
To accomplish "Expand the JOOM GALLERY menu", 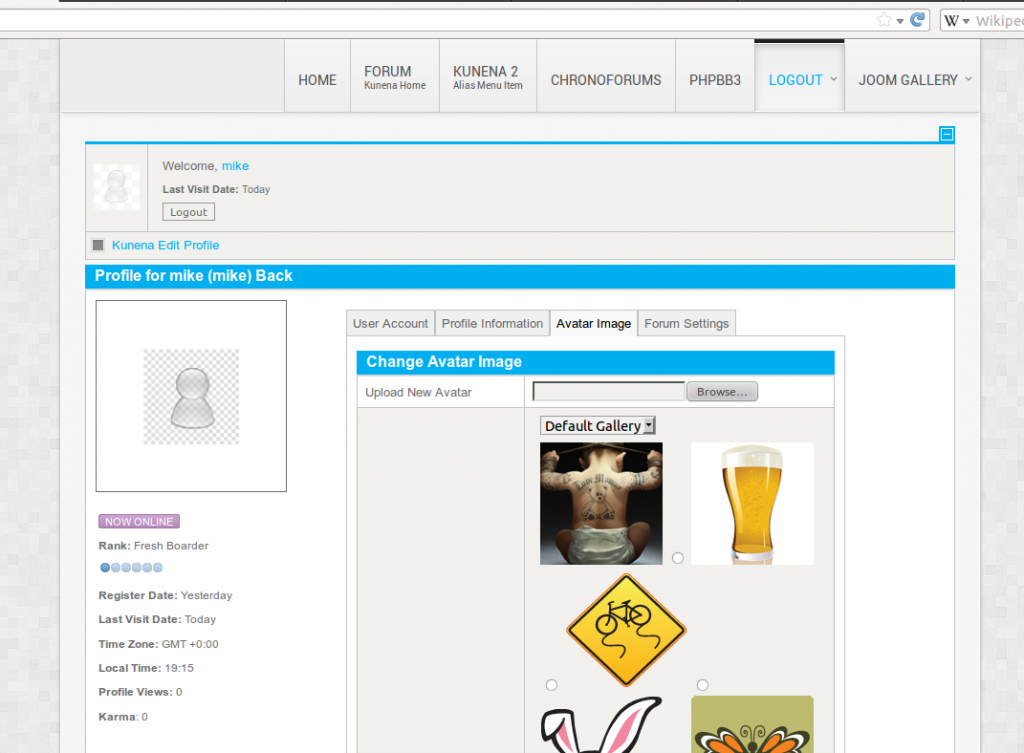I will point(914,80).
